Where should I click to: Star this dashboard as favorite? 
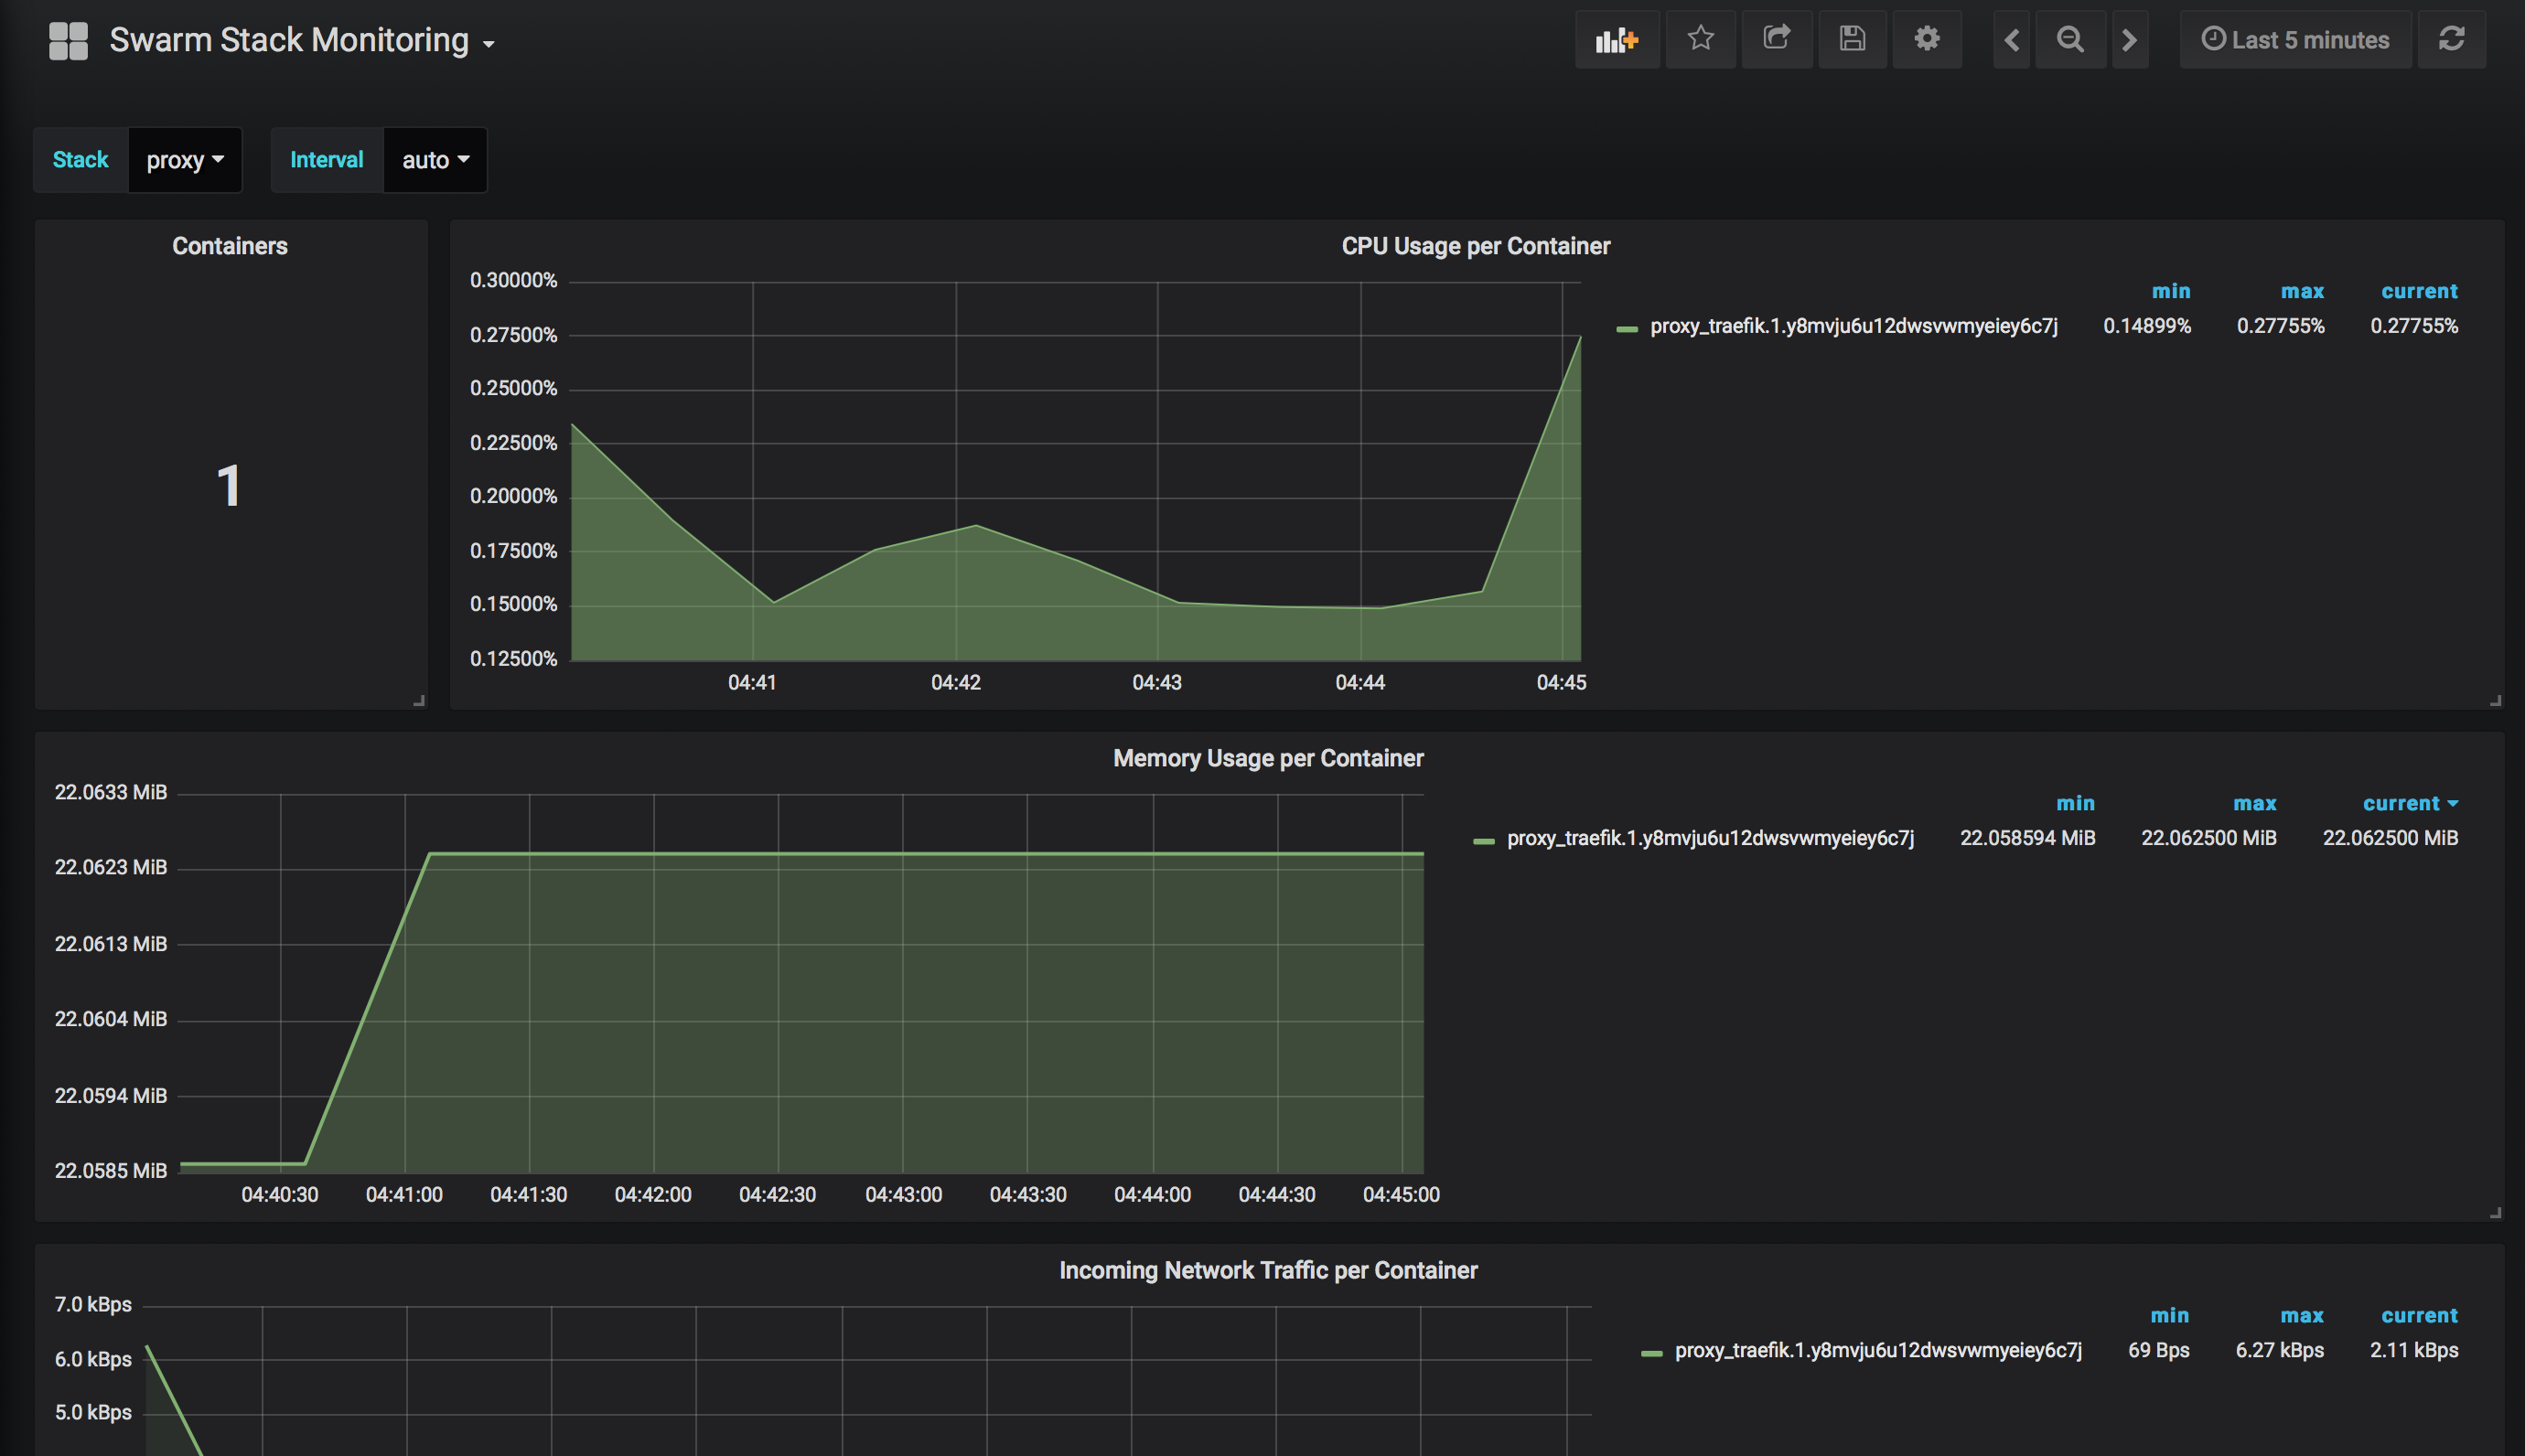click(x=1700, y=40)
